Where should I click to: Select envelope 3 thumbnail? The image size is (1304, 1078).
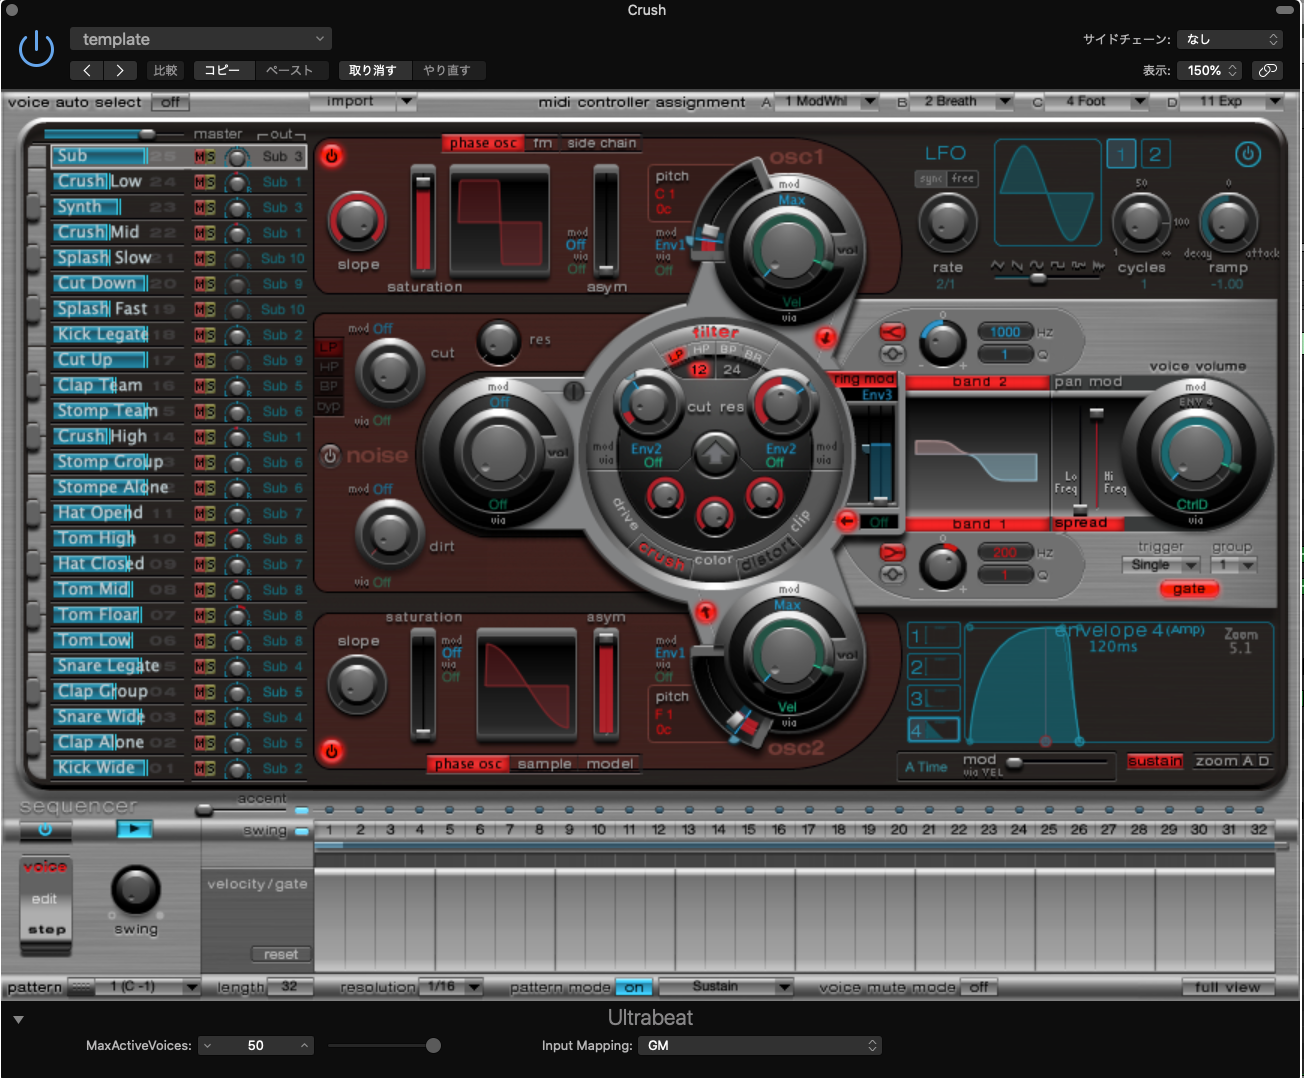pos(933,698)
